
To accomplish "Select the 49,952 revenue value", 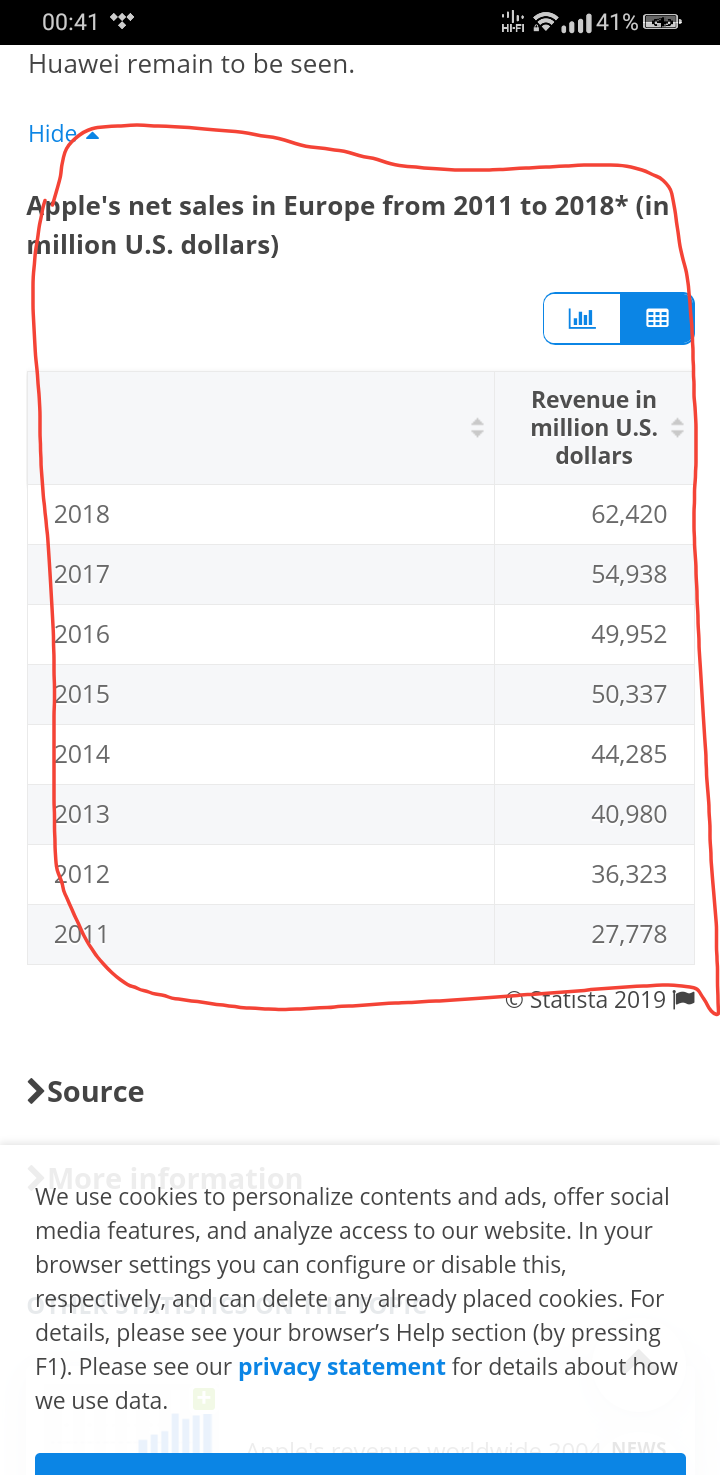I will 629,635.
